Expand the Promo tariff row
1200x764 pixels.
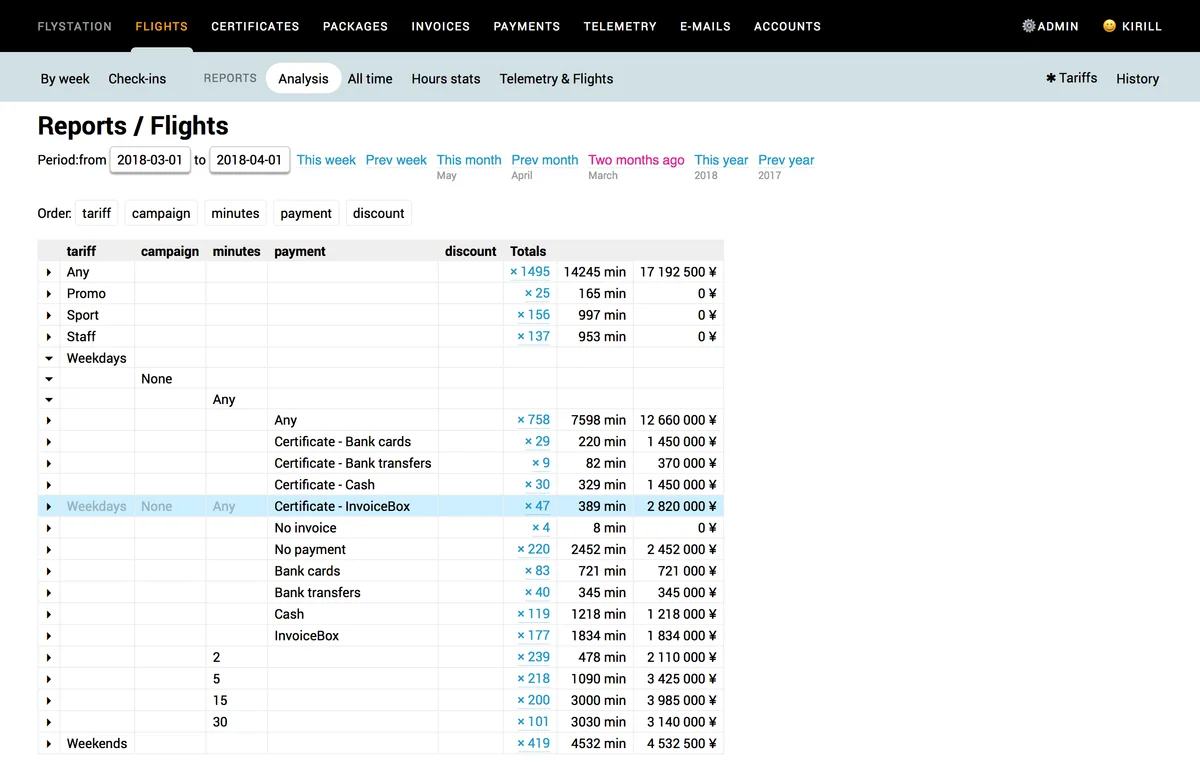tap(48, 293)
